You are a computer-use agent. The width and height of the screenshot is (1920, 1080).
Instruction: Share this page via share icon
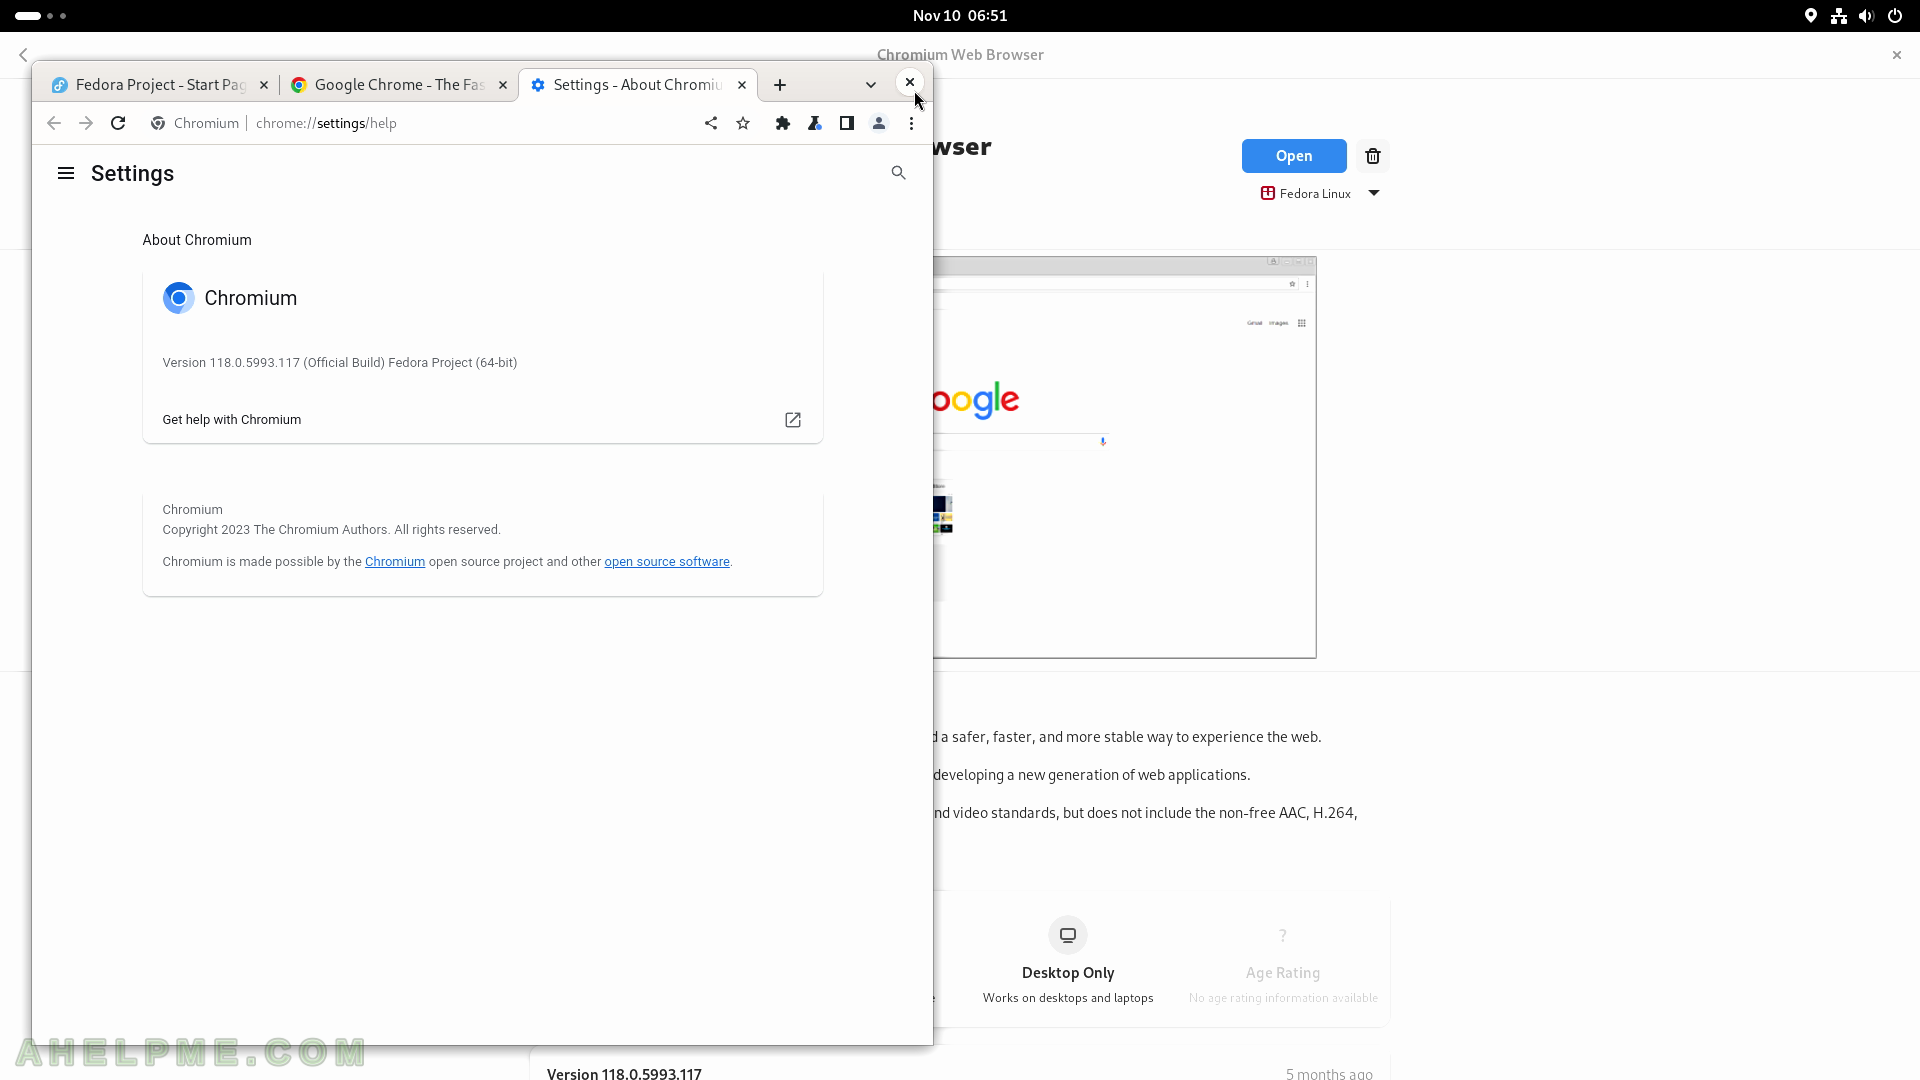(711, 123)
